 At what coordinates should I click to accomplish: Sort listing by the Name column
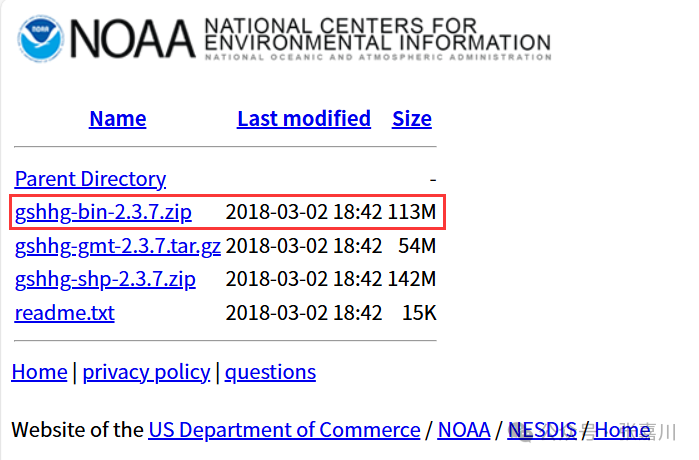[x=117, y=119]
